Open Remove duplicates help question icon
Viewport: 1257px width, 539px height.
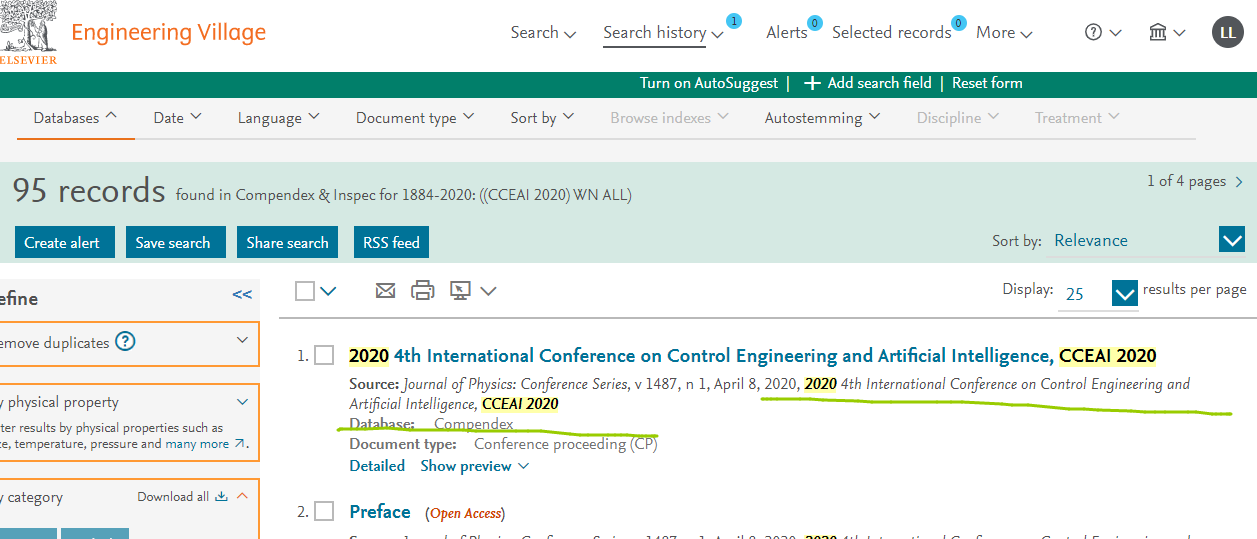[125, 342]
